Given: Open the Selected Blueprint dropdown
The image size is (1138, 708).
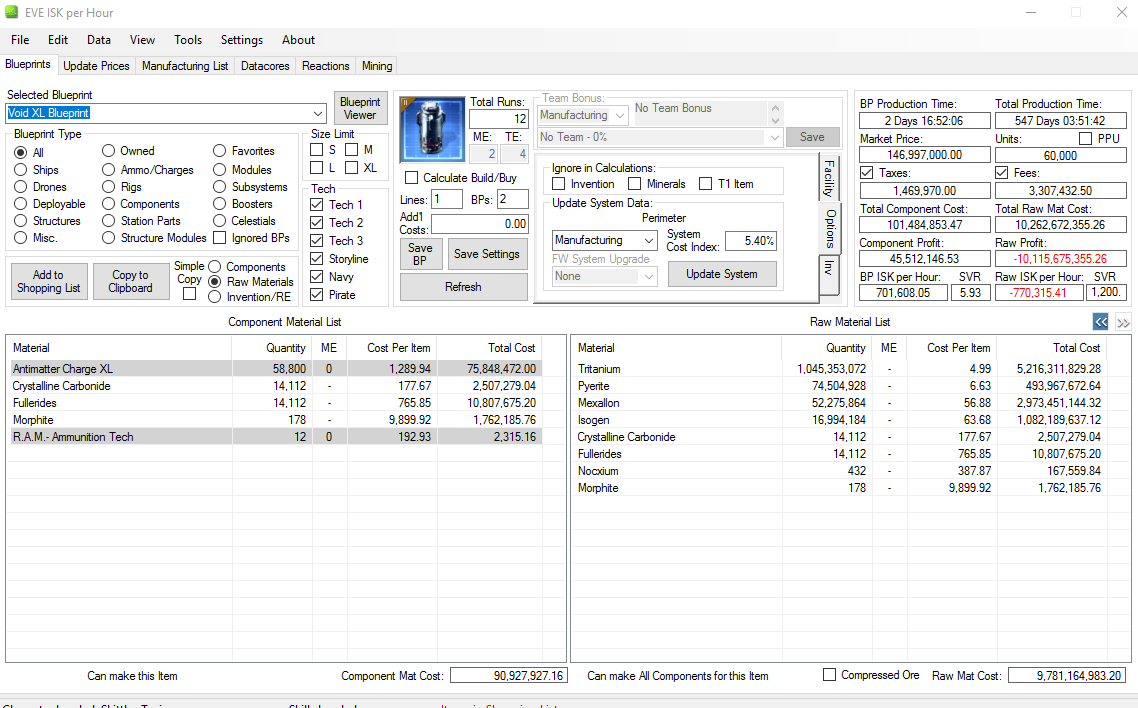Looking at the screenshot, I should click(318, 113).
